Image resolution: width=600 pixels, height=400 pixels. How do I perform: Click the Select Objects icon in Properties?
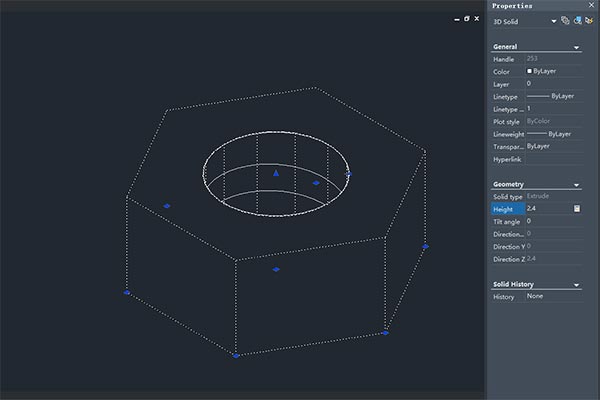pos(577,21)
